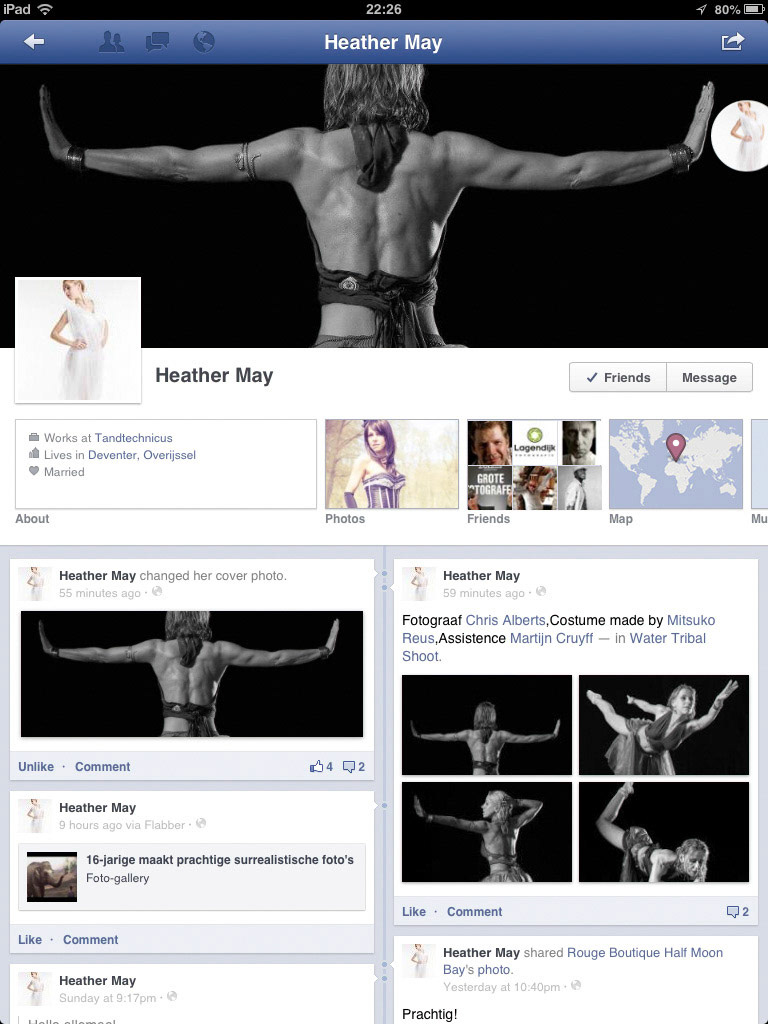Click the Message button
The image size is (768, 1024).
click(x=709, y=377)
